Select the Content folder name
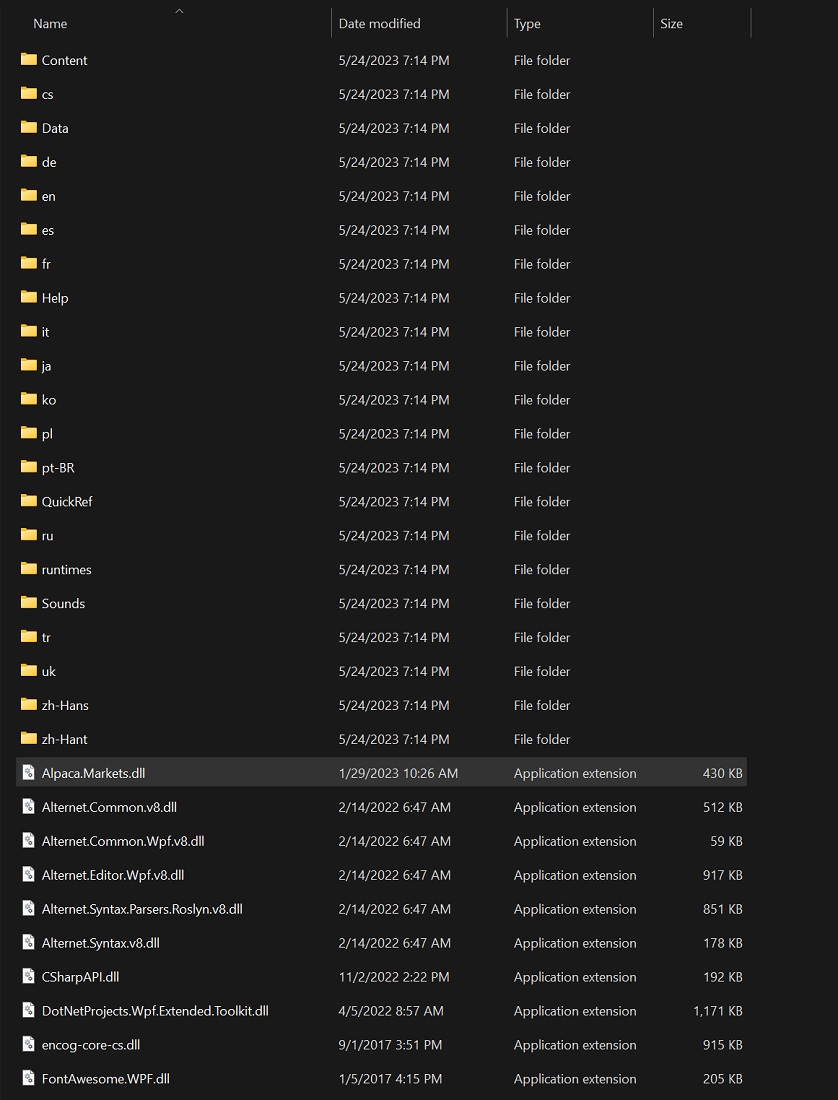This screenshot has height=1100, width=838. pyautogui.click(x=65, y=60)
